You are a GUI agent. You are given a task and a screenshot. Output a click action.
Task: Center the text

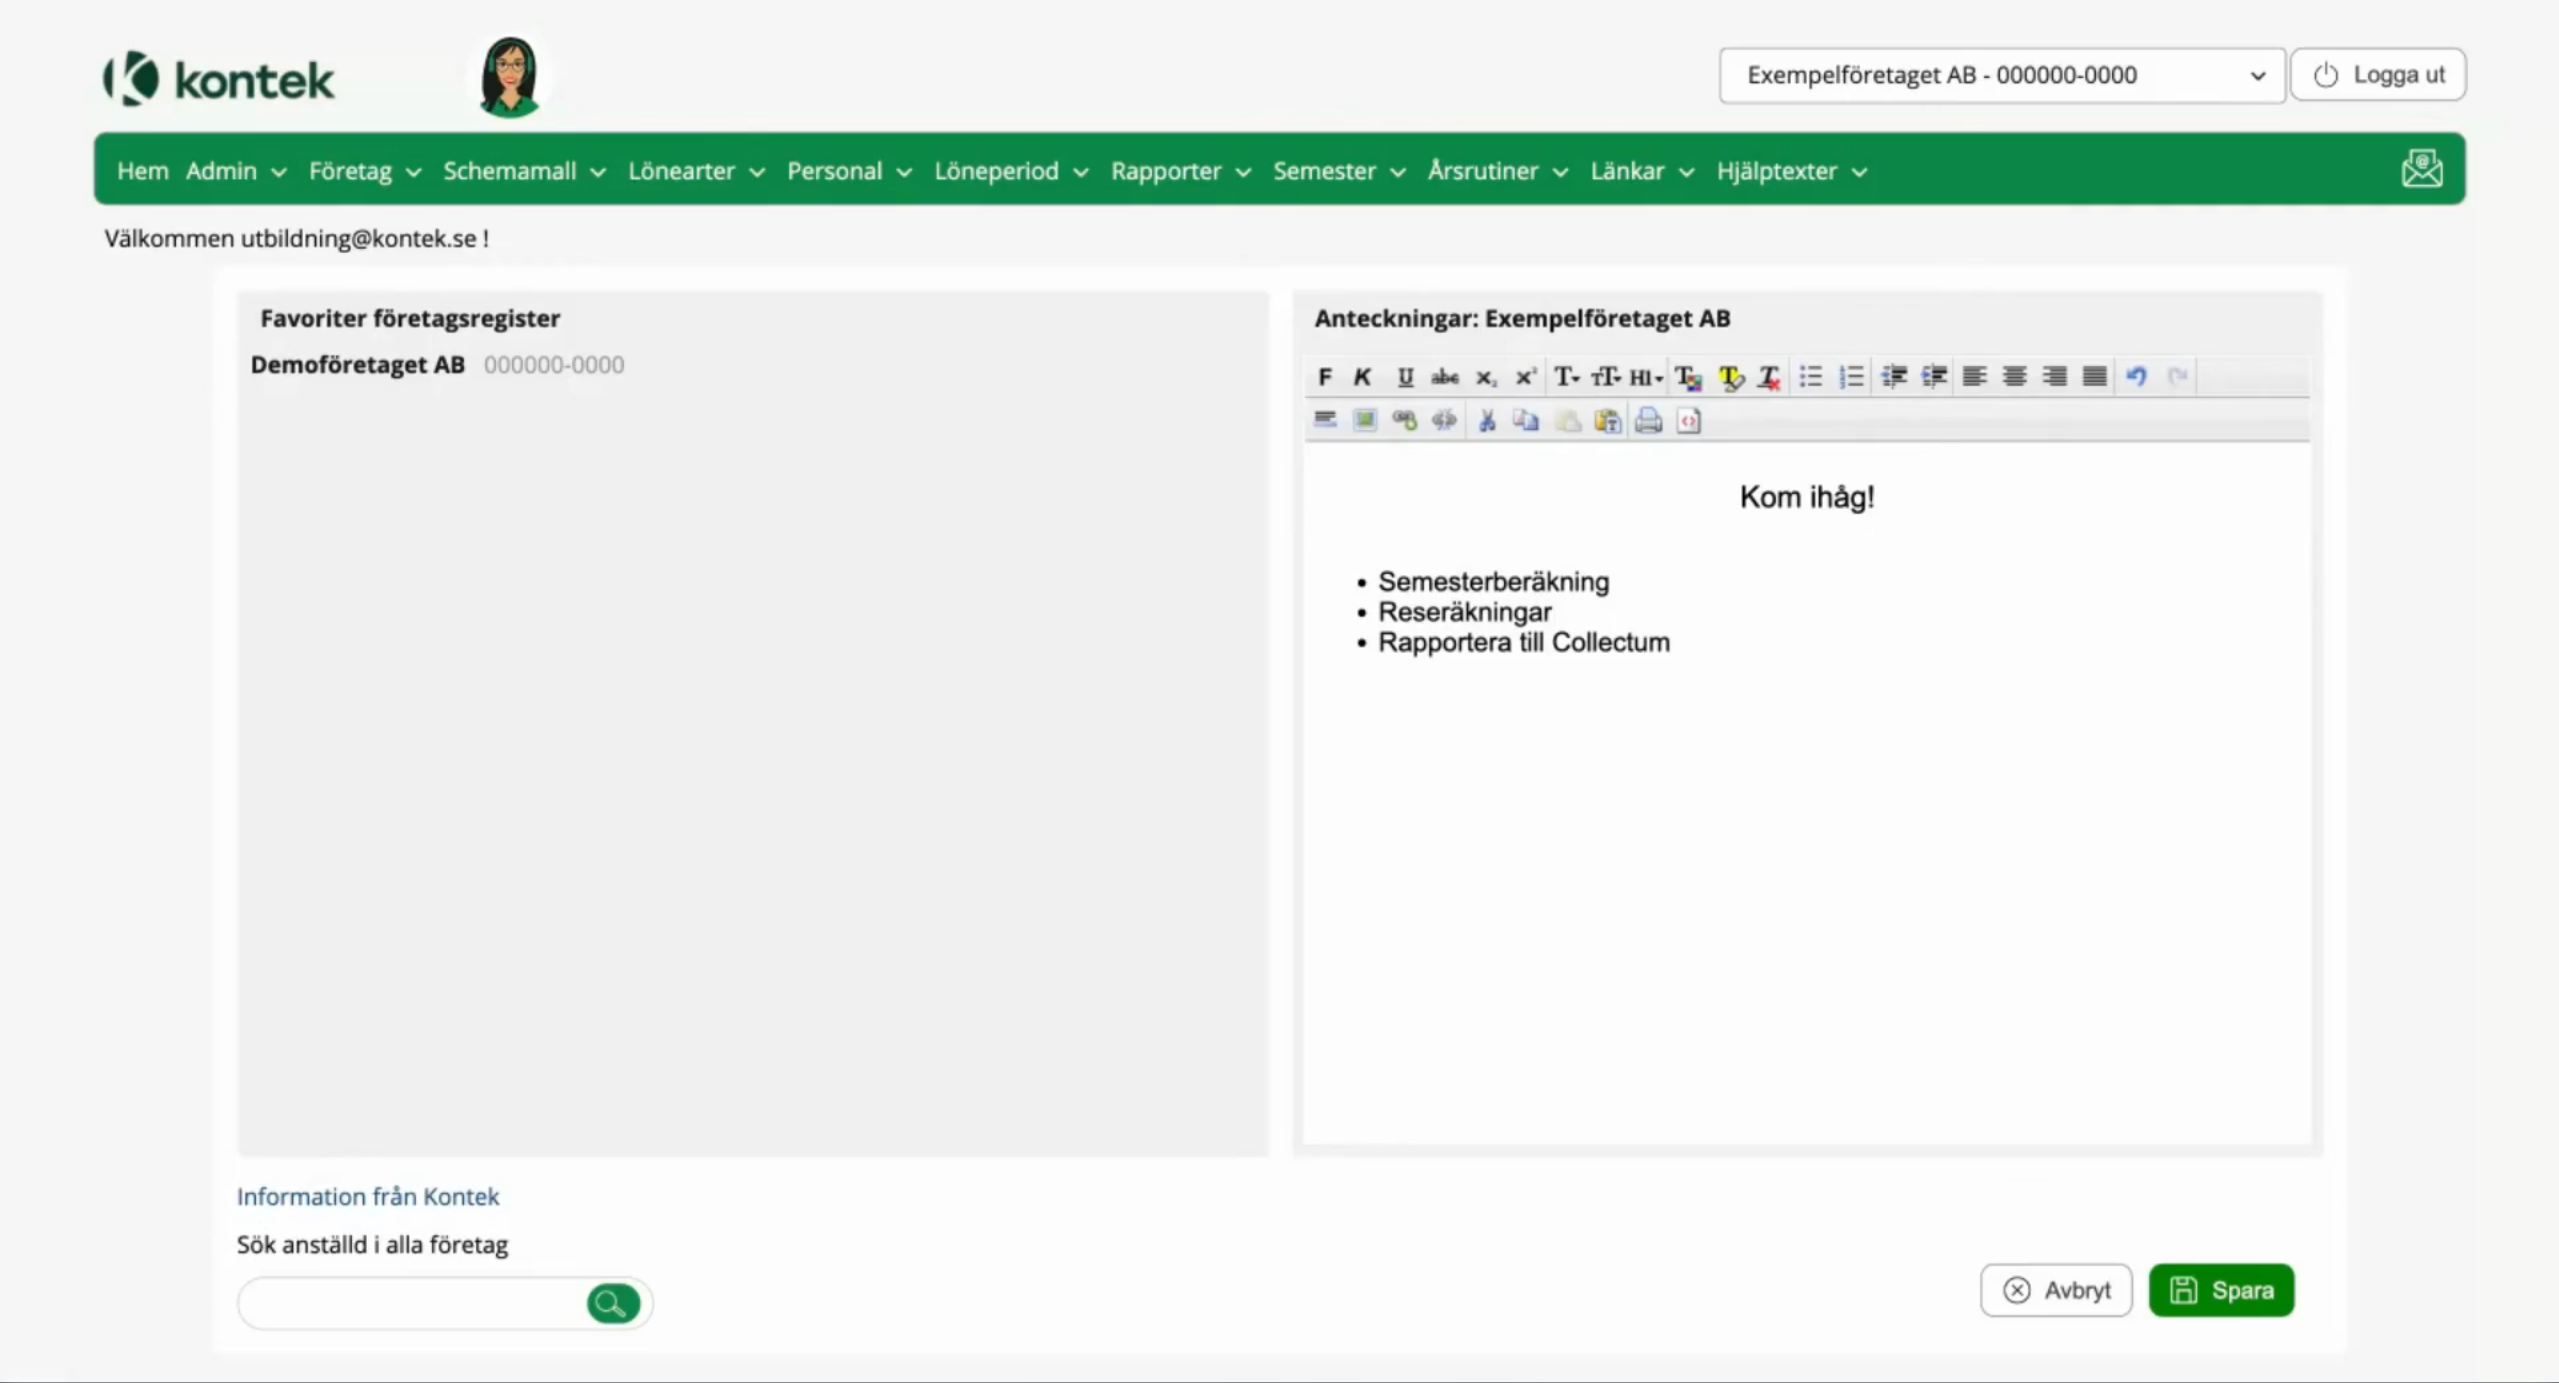tap(2014, 377)
